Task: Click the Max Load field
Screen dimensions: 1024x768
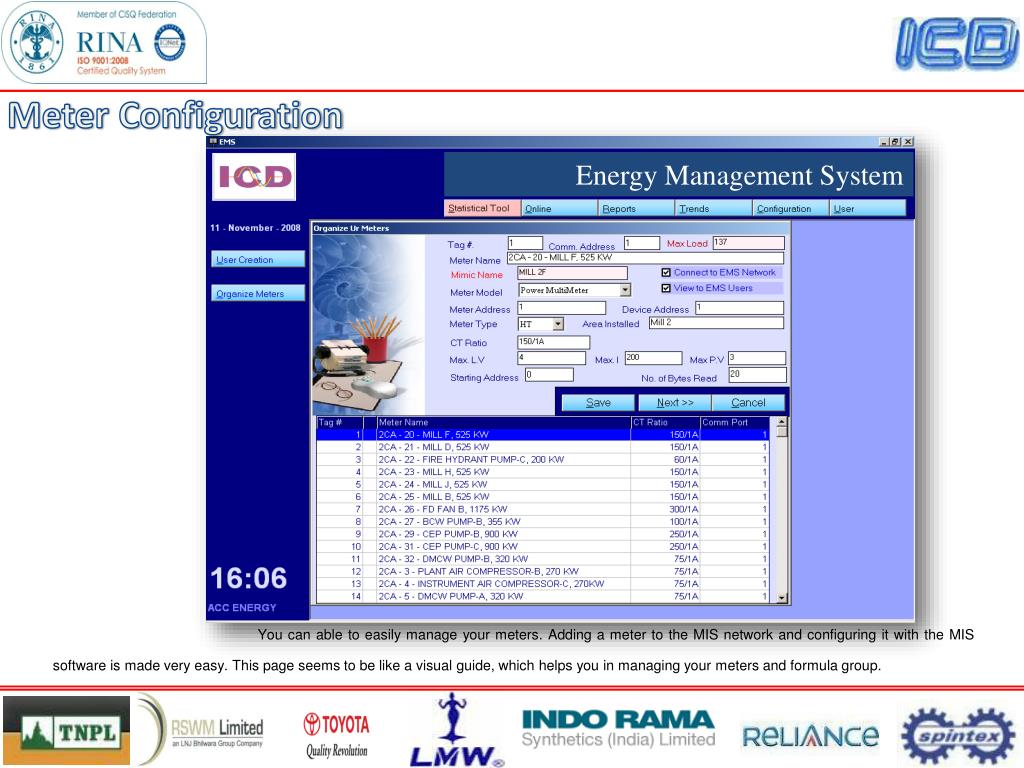Action: tap(748, 243)
